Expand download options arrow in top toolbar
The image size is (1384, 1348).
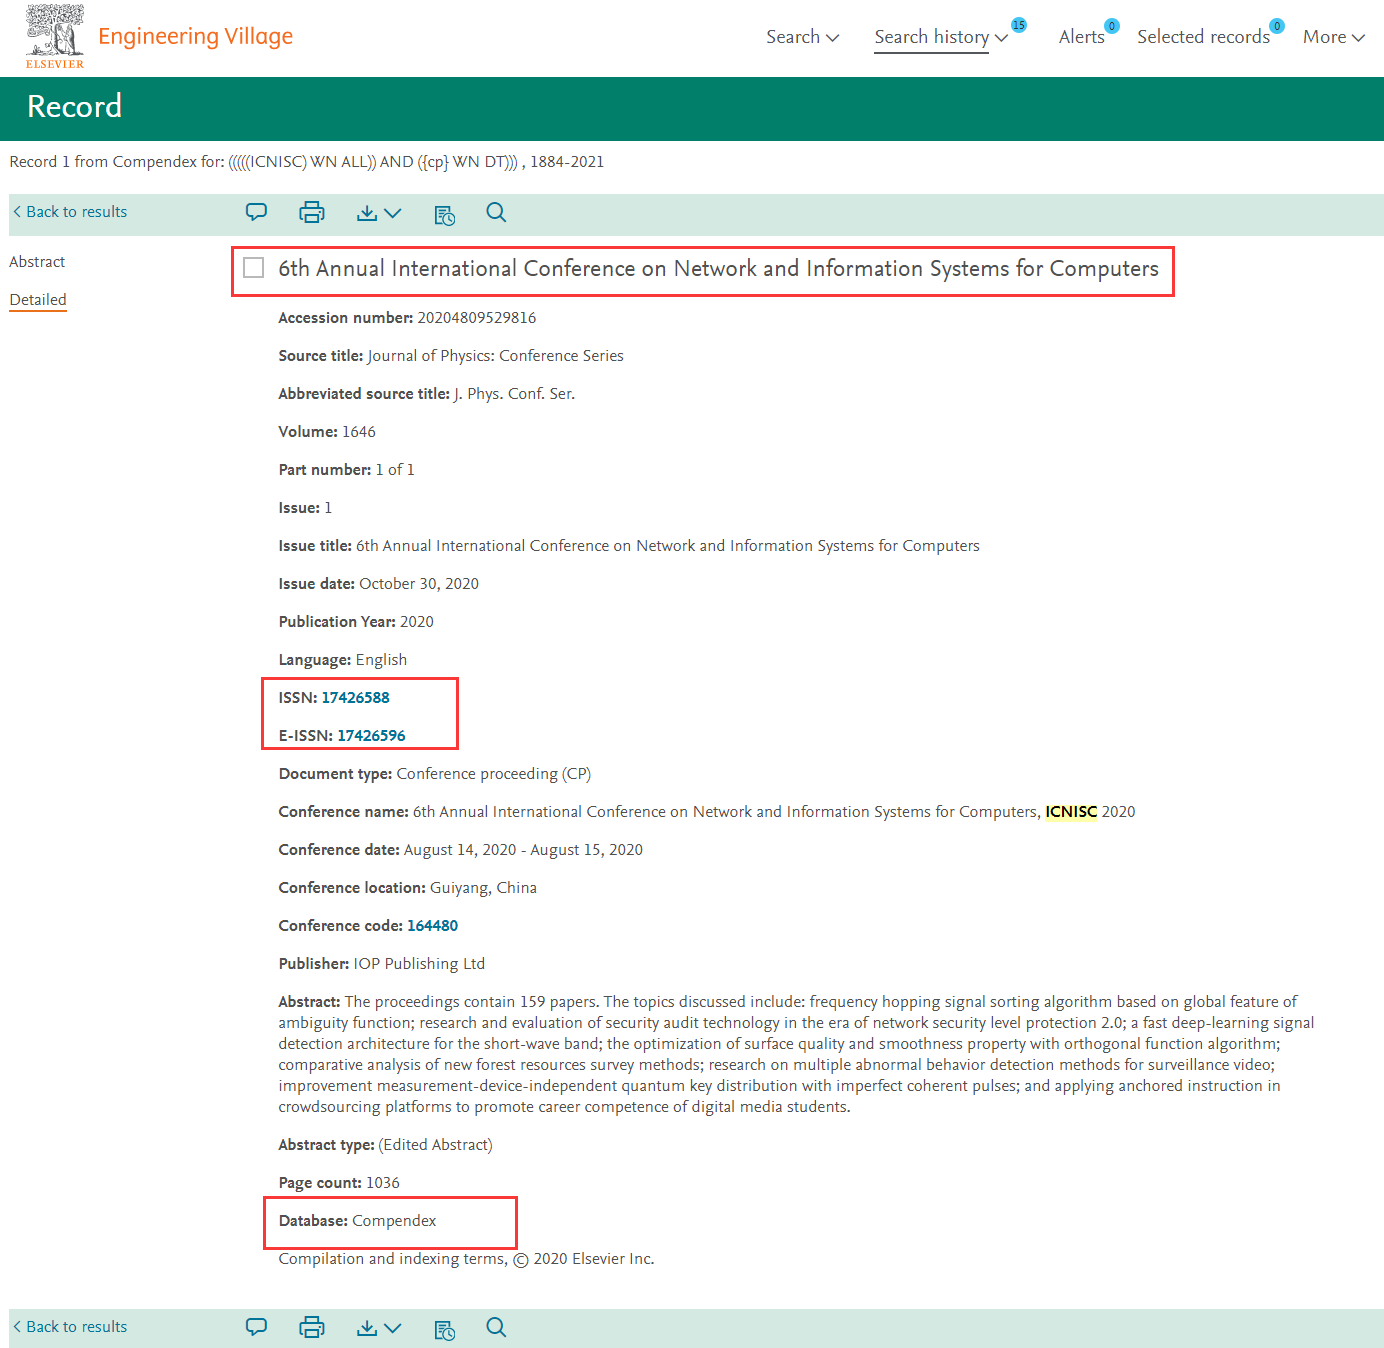click(x=393, y=213)
